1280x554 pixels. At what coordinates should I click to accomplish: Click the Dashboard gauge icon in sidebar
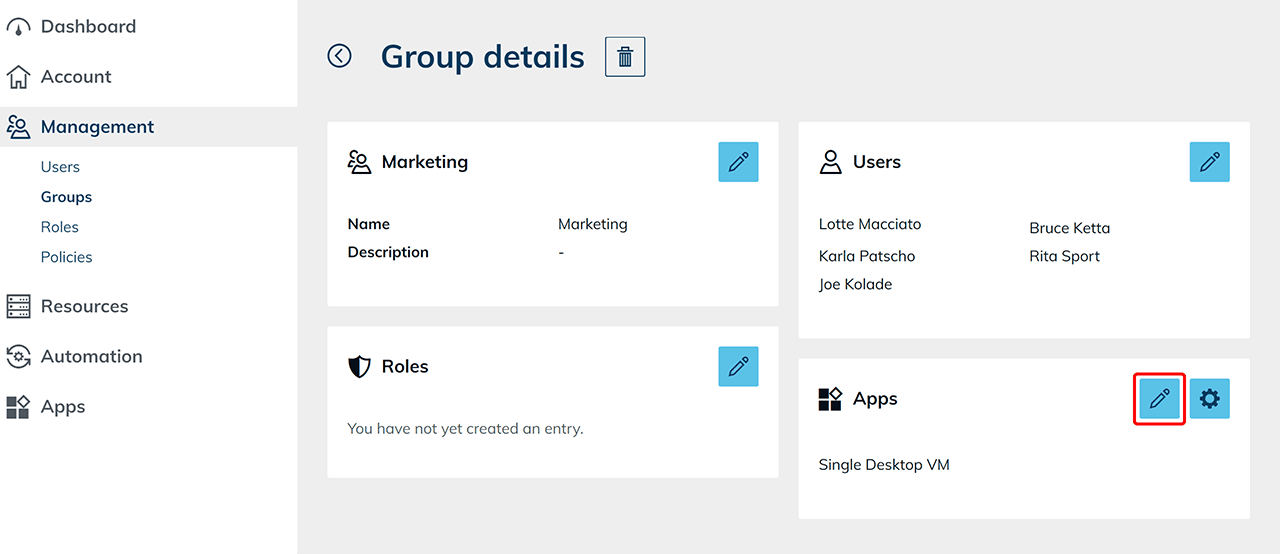point(18,27)
